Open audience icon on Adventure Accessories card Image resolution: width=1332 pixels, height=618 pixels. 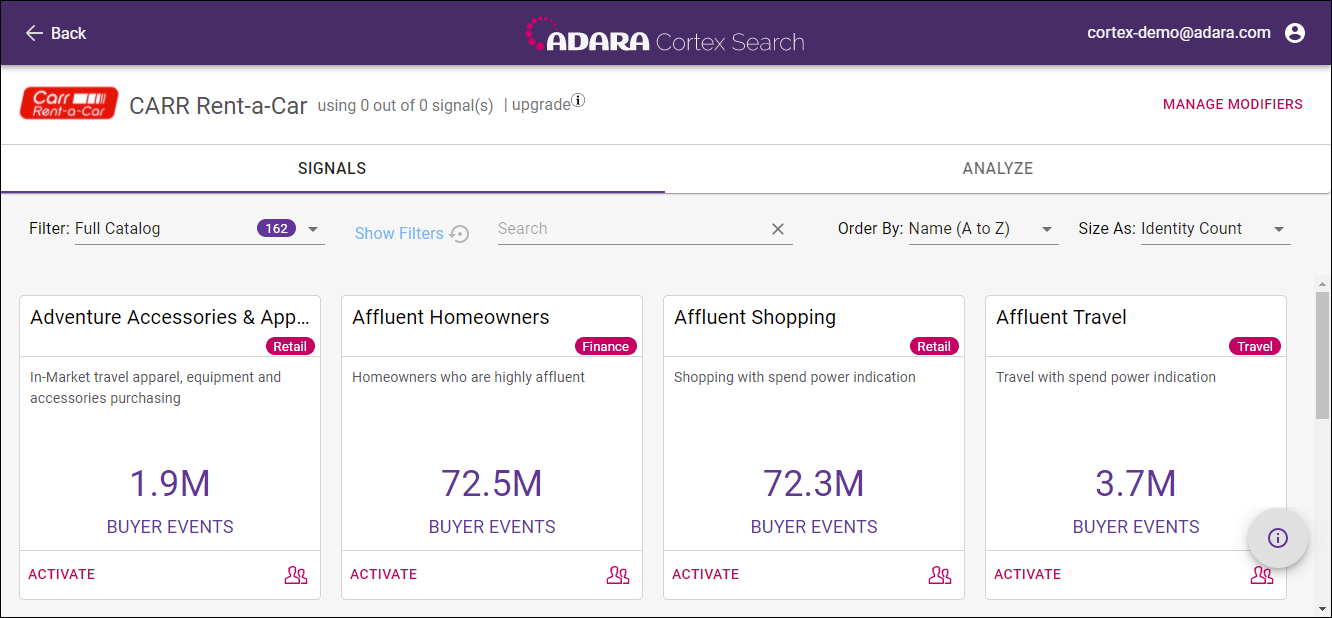click(x=296, y=575)
